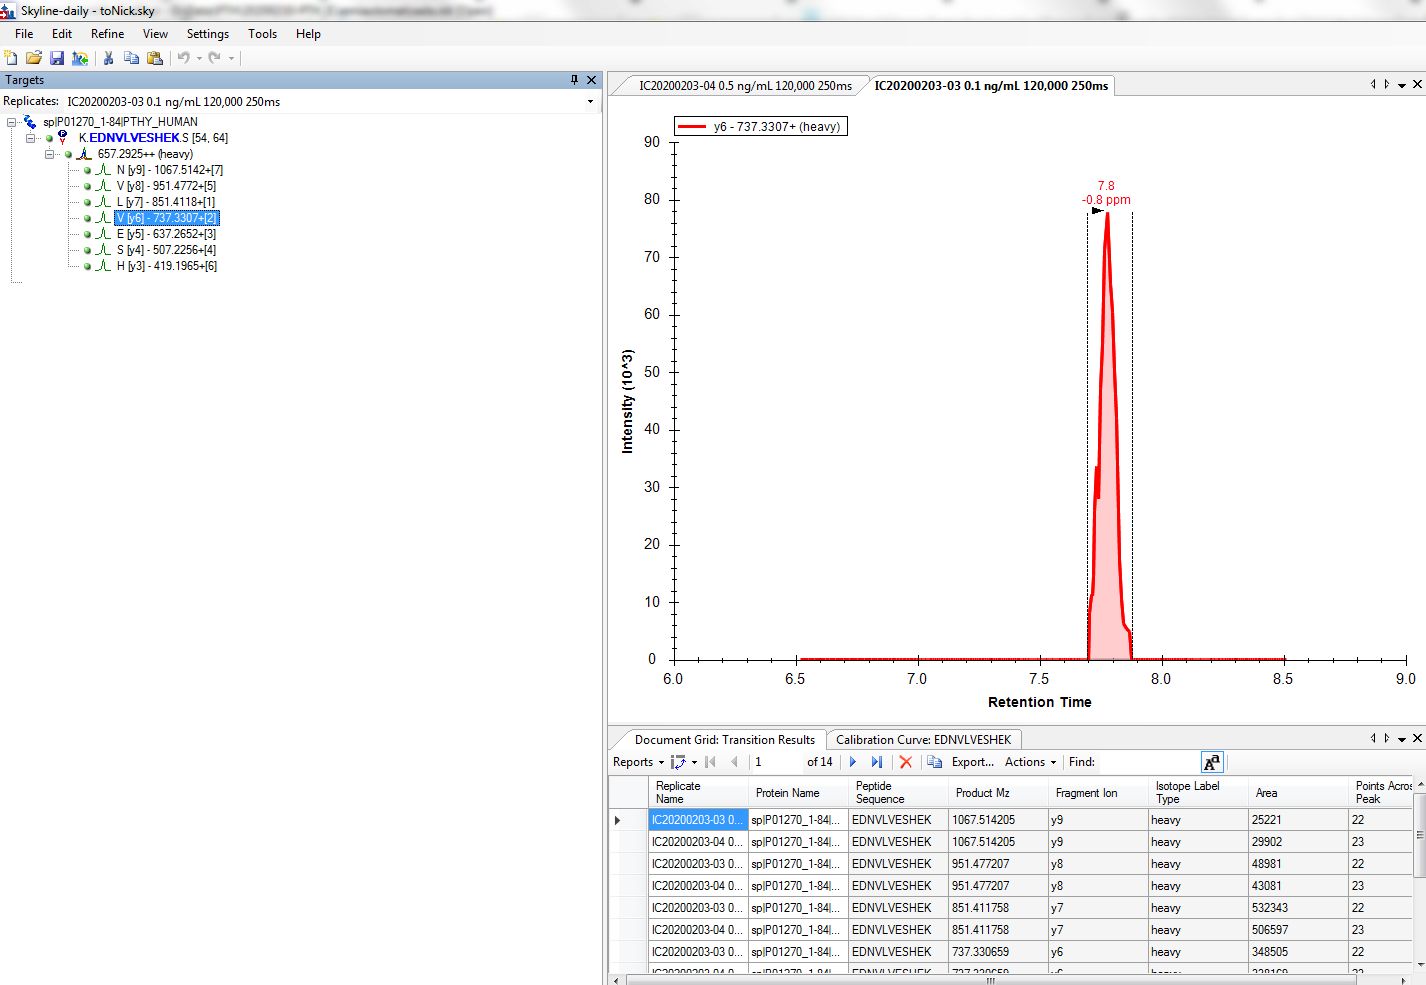
Task: Click the Open file folder icon
Action: coord(34,58)
